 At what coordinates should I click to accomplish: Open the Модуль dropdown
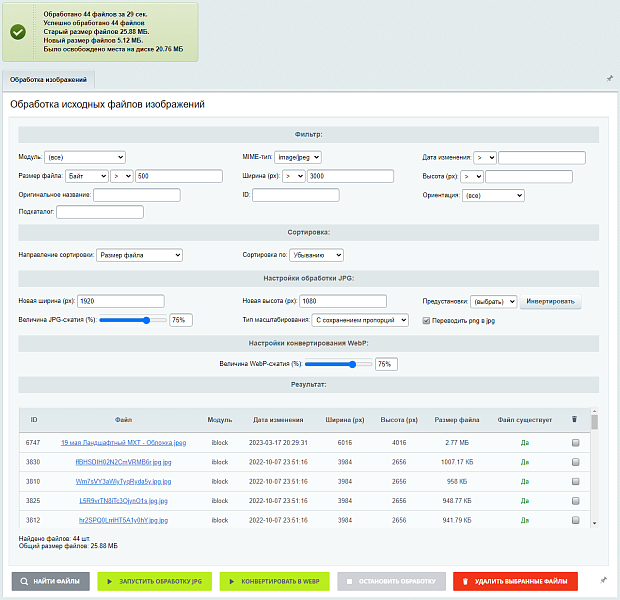85,157
